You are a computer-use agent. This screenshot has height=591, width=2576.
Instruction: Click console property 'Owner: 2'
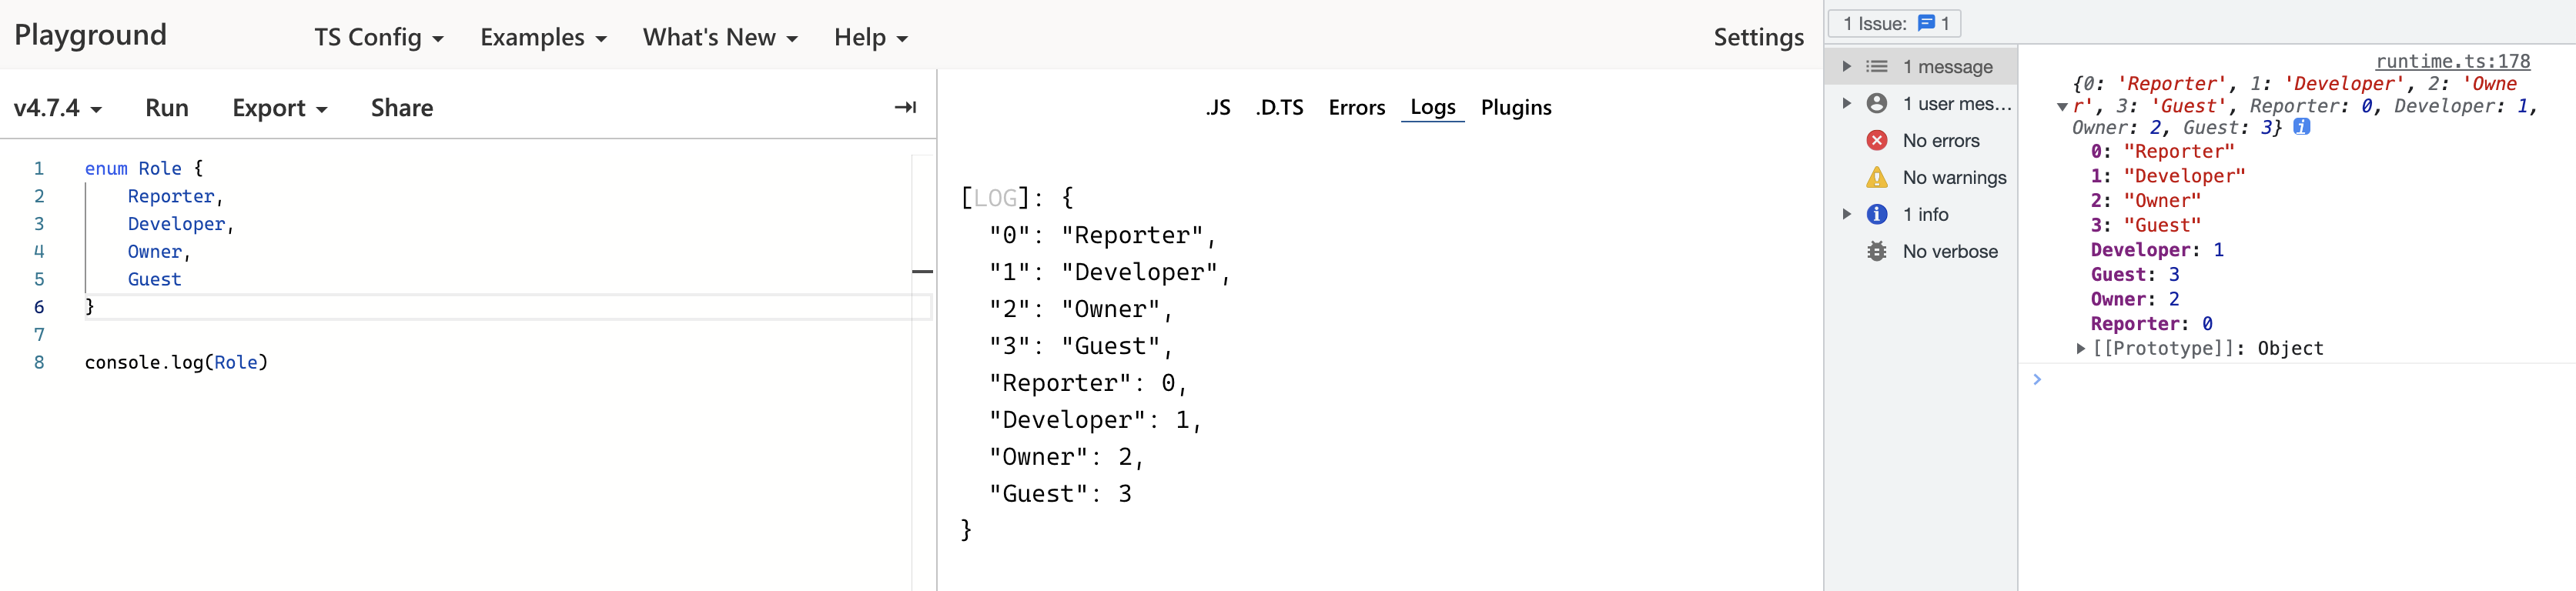coord(2135,300)
